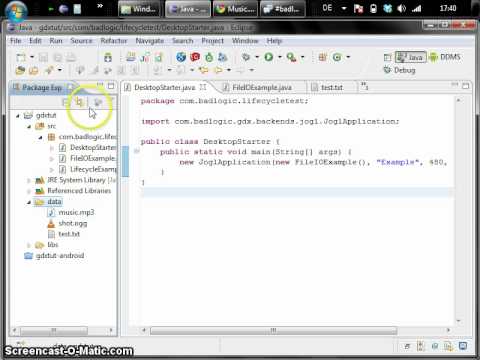480x360 pixels.
Task: Open the External Tools dropdown arrow
Action: (x=303, y=57)
